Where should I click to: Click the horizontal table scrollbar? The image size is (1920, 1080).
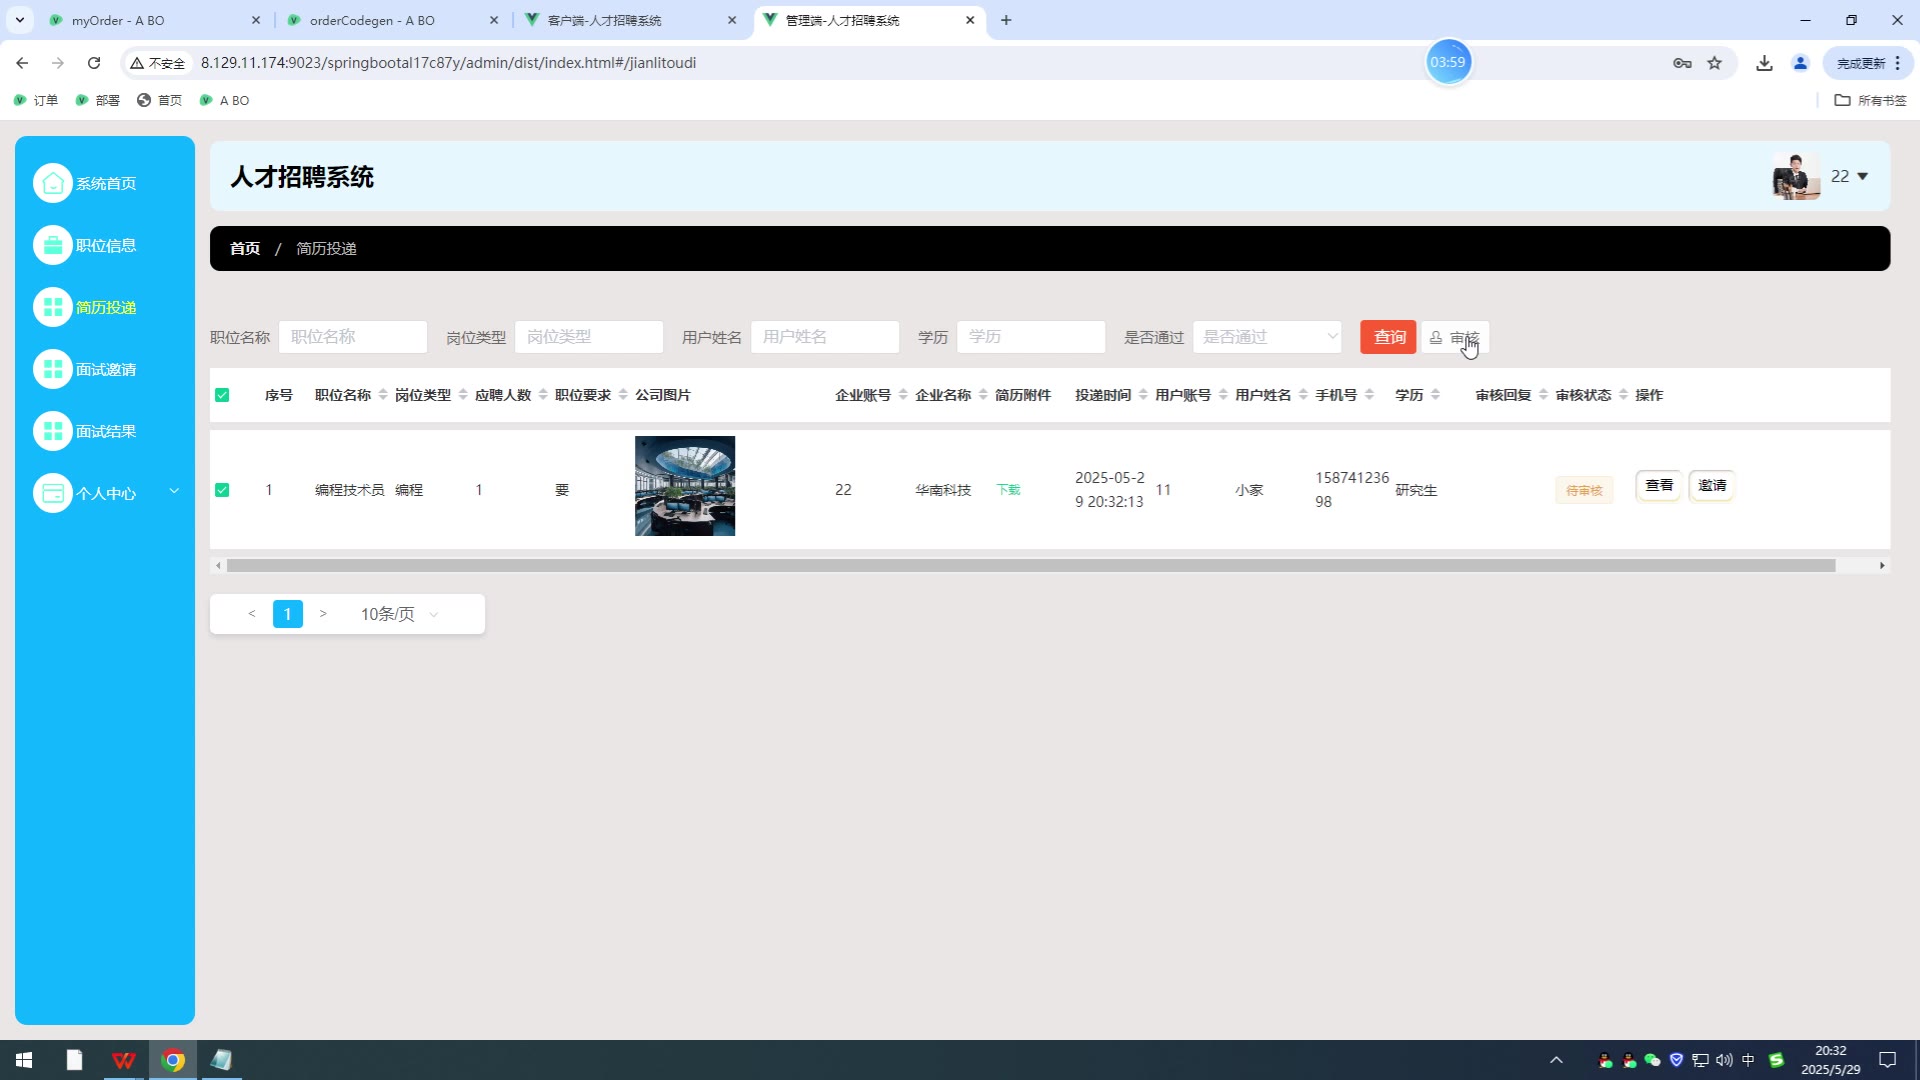coord(1030,566)
